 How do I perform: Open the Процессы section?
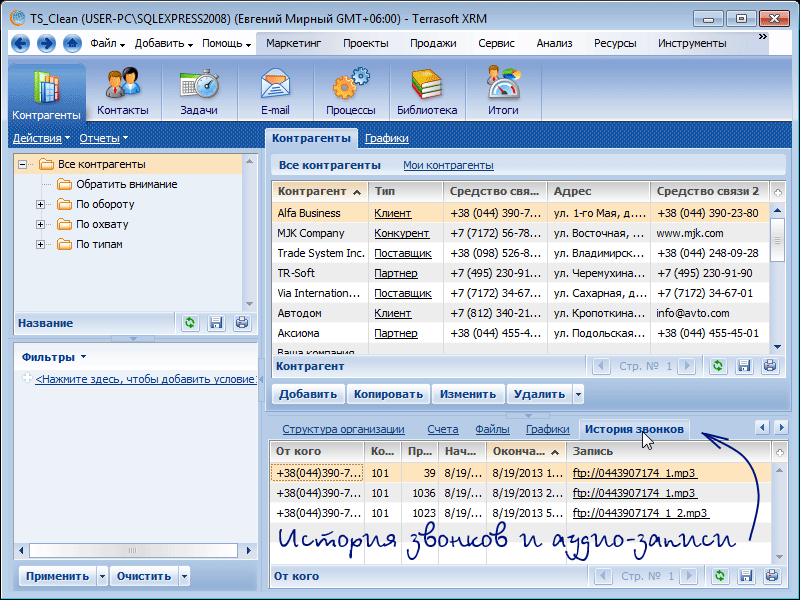[x=351, y=92]
